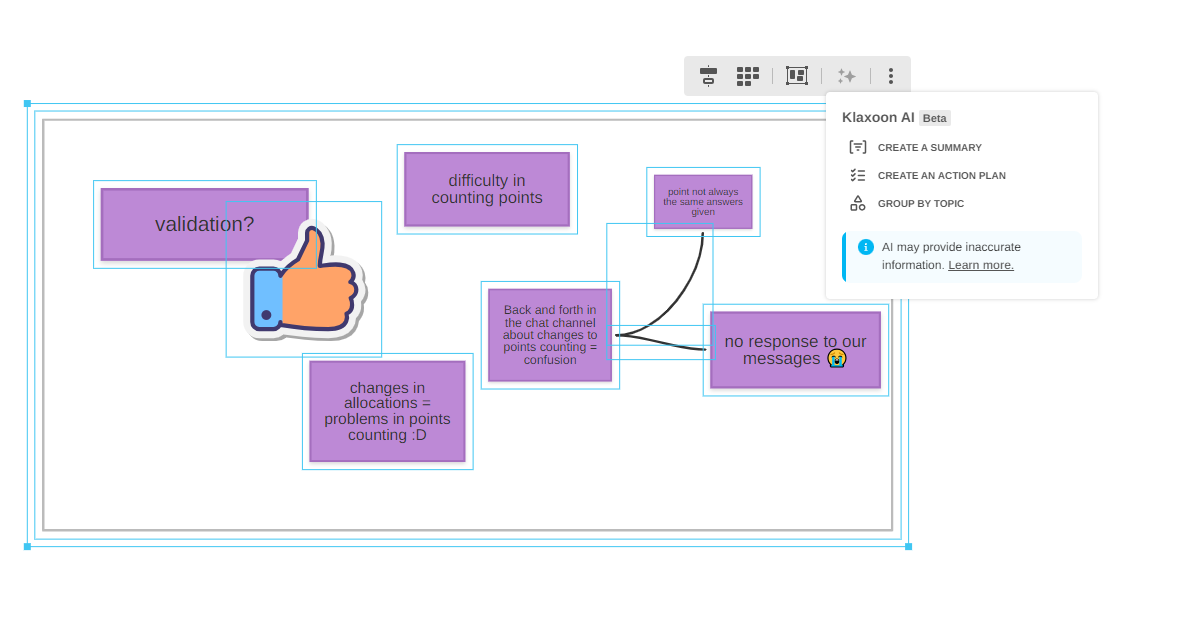The height and width of the screenshot is (625, 1178).
Task: Click the shapes group-by-topic icon
Action: click(x=857, y=203)
